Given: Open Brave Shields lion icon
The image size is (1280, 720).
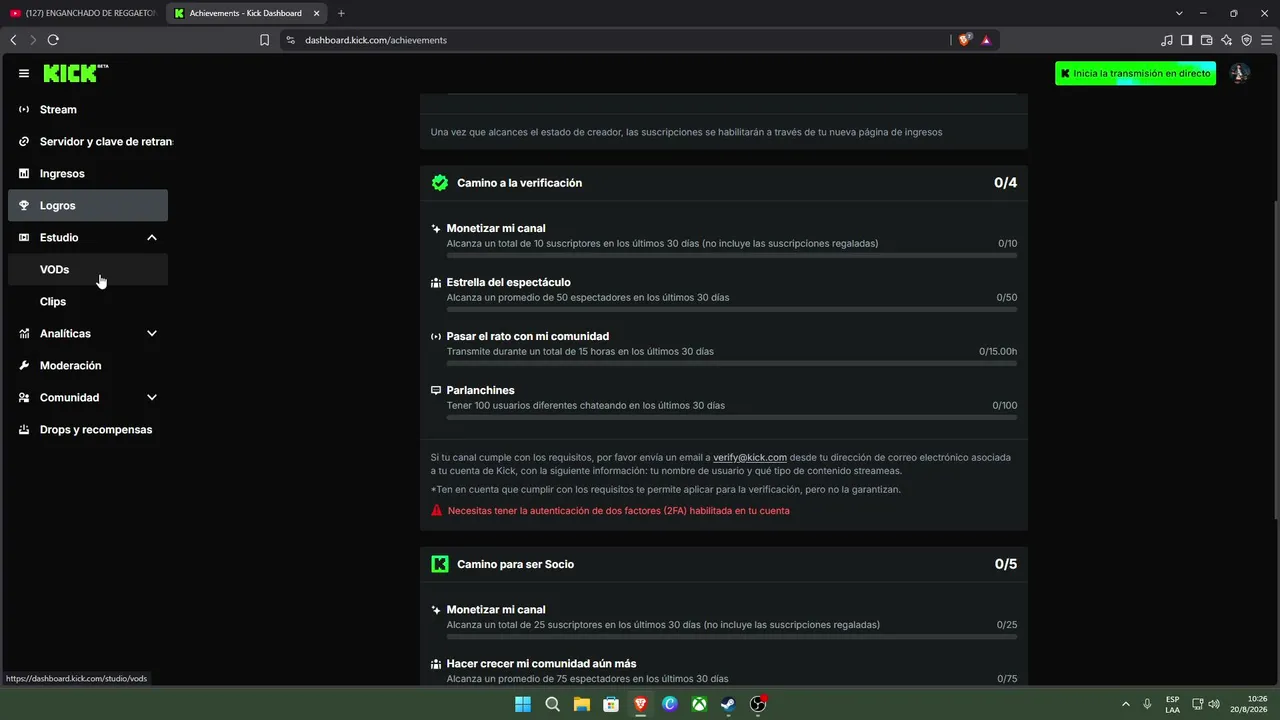Looking at the screenshot, I should tap(965, 40).
